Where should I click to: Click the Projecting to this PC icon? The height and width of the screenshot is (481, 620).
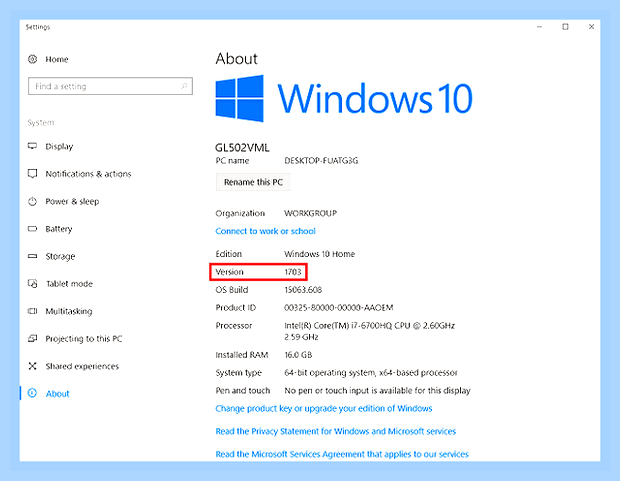tap(32, 339)
